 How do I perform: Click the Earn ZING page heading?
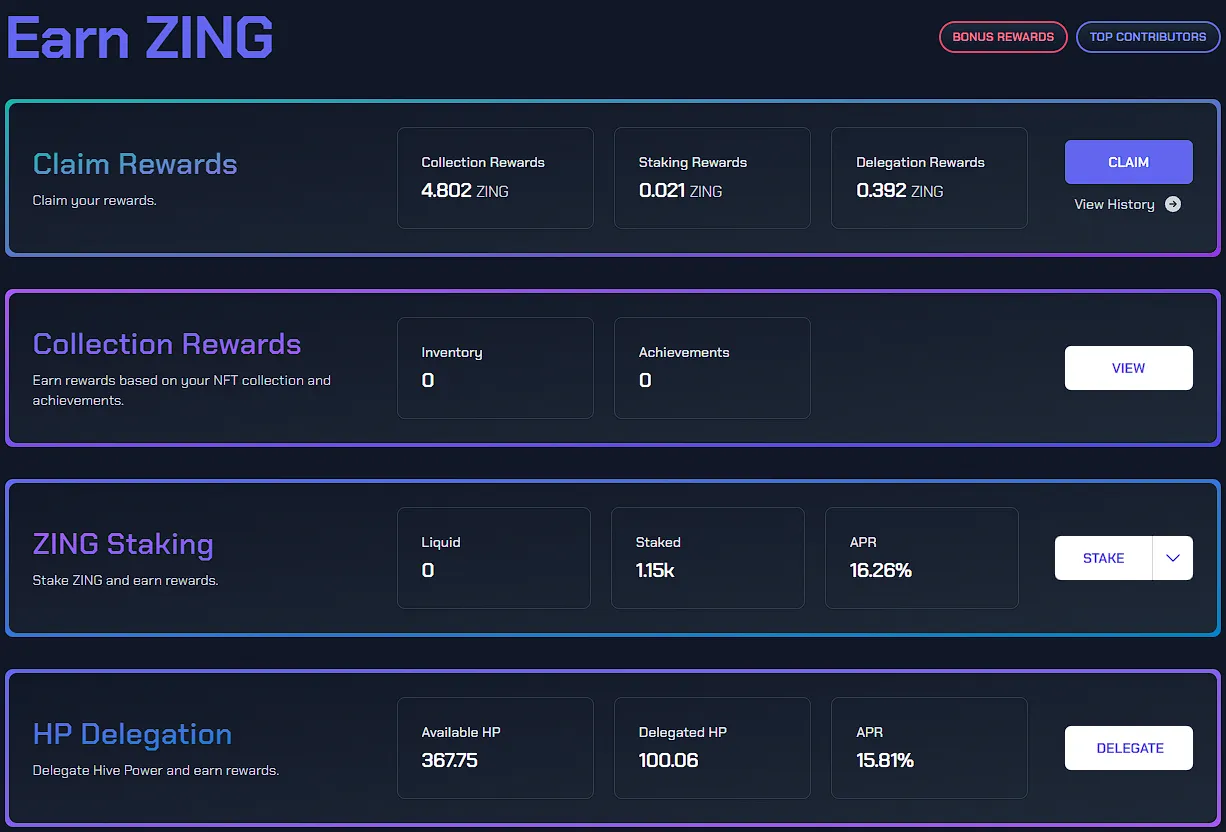point(140,38)
